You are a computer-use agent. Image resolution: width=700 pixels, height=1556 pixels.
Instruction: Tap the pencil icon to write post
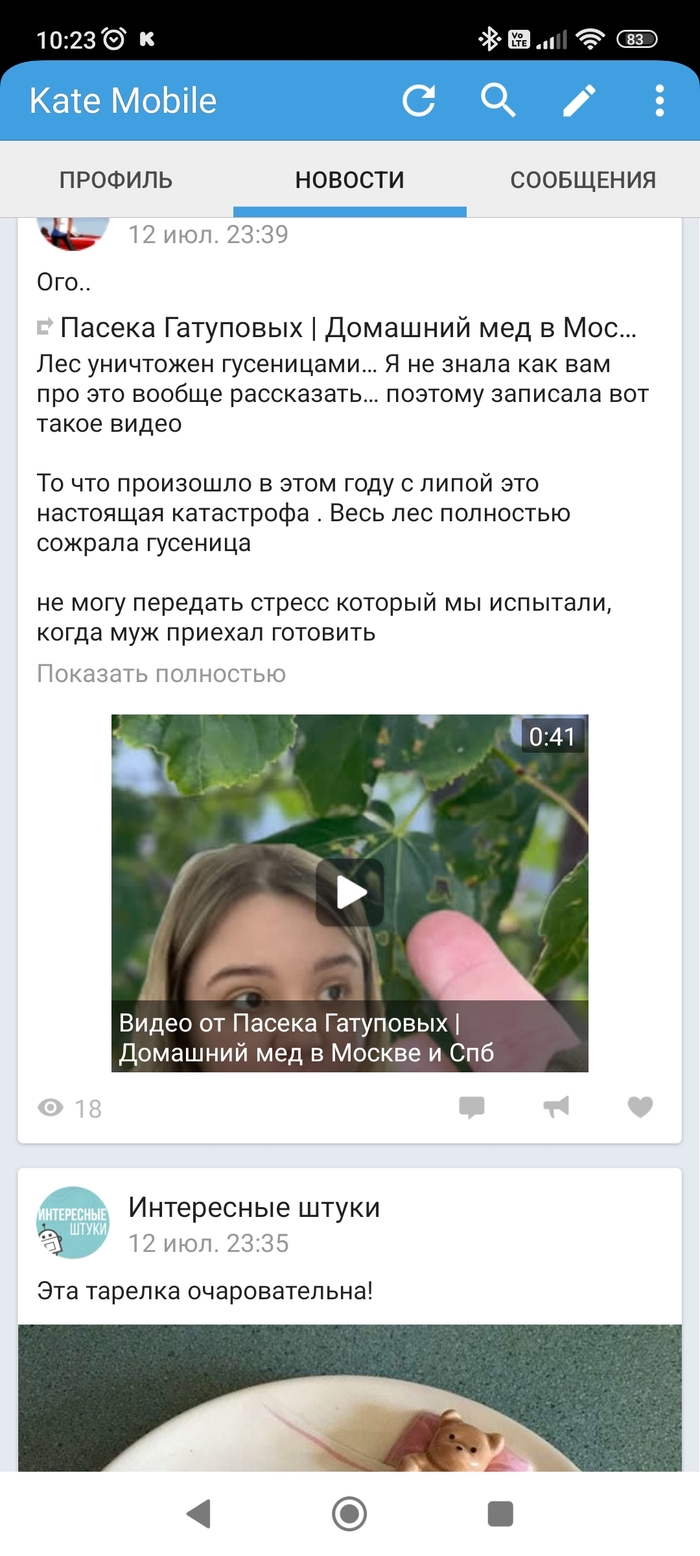tap(579, 100)
